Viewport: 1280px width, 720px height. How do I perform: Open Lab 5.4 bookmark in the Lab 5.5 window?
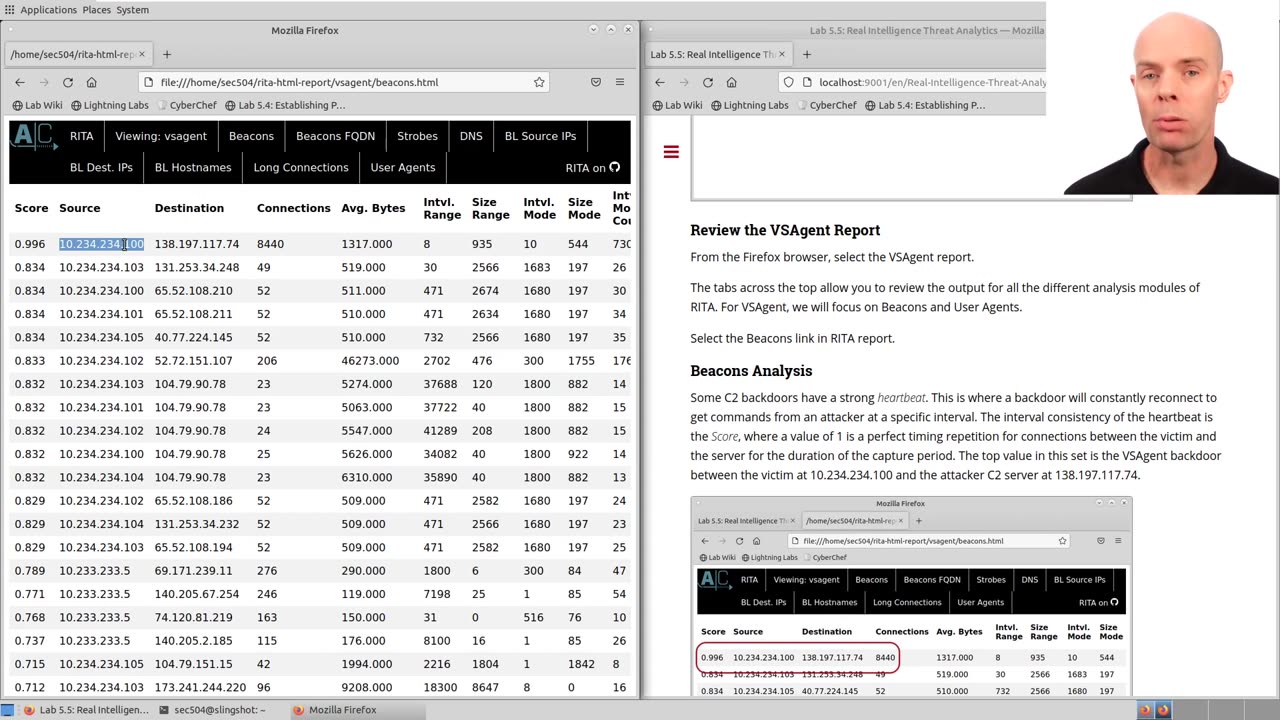coord(926,105)
